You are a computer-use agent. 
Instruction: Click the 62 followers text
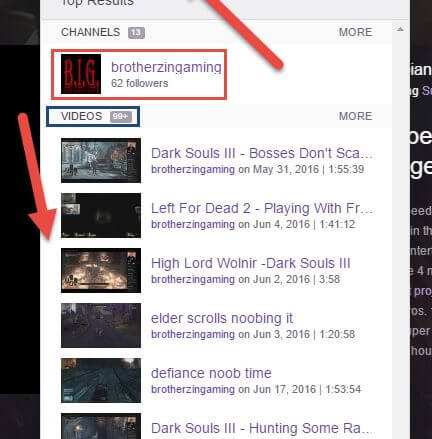[140, 83]
